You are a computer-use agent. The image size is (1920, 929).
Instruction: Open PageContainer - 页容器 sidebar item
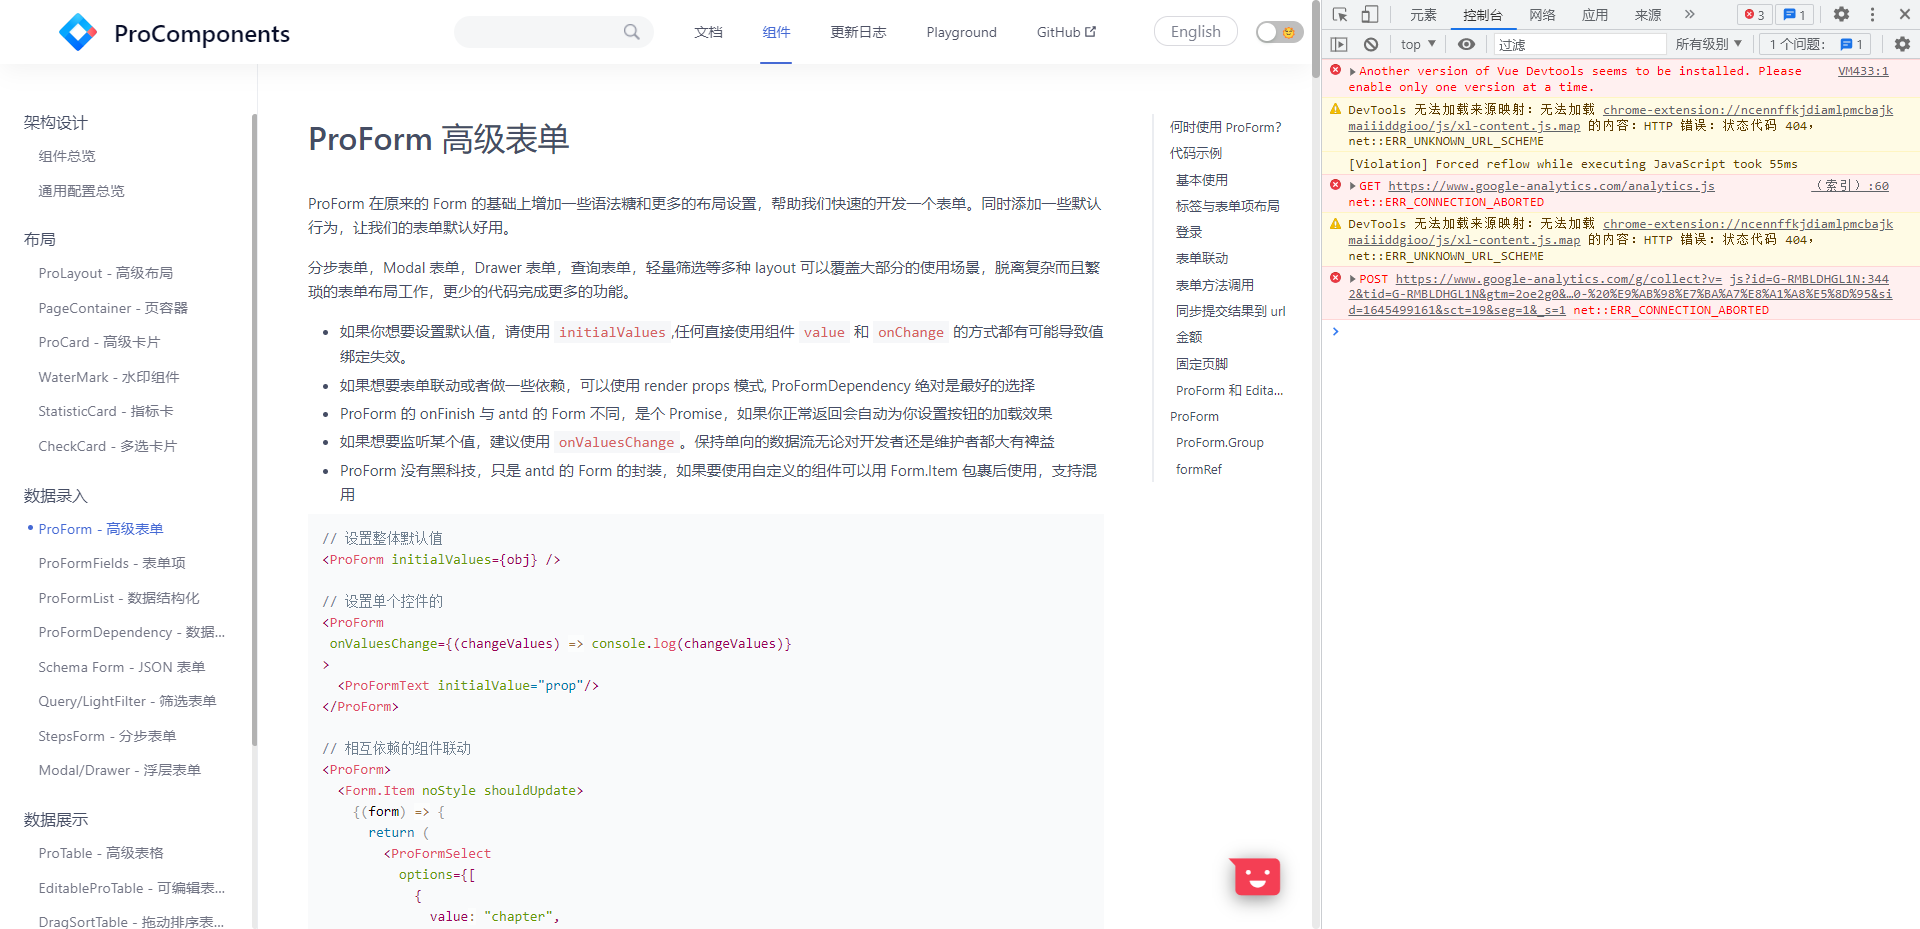click(113, 308)
